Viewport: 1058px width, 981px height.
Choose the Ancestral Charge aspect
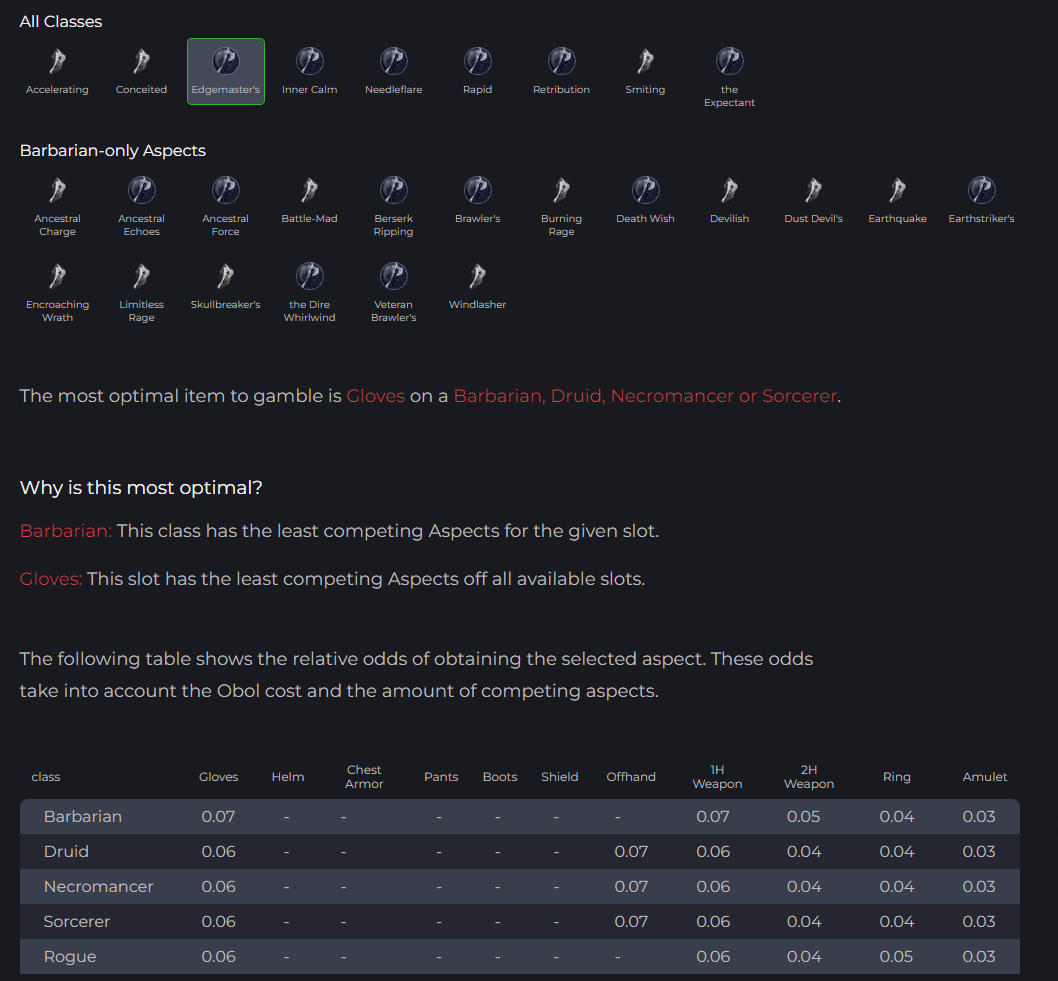57,190
